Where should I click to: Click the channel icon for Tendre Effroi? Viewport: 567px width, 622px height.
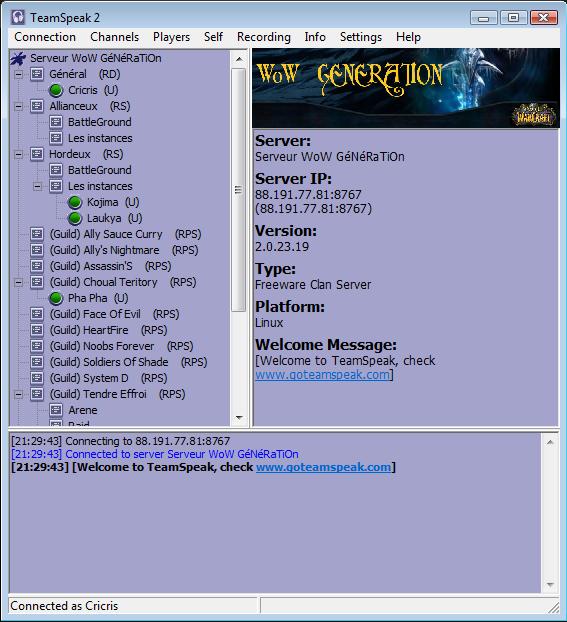pos(37,394)
